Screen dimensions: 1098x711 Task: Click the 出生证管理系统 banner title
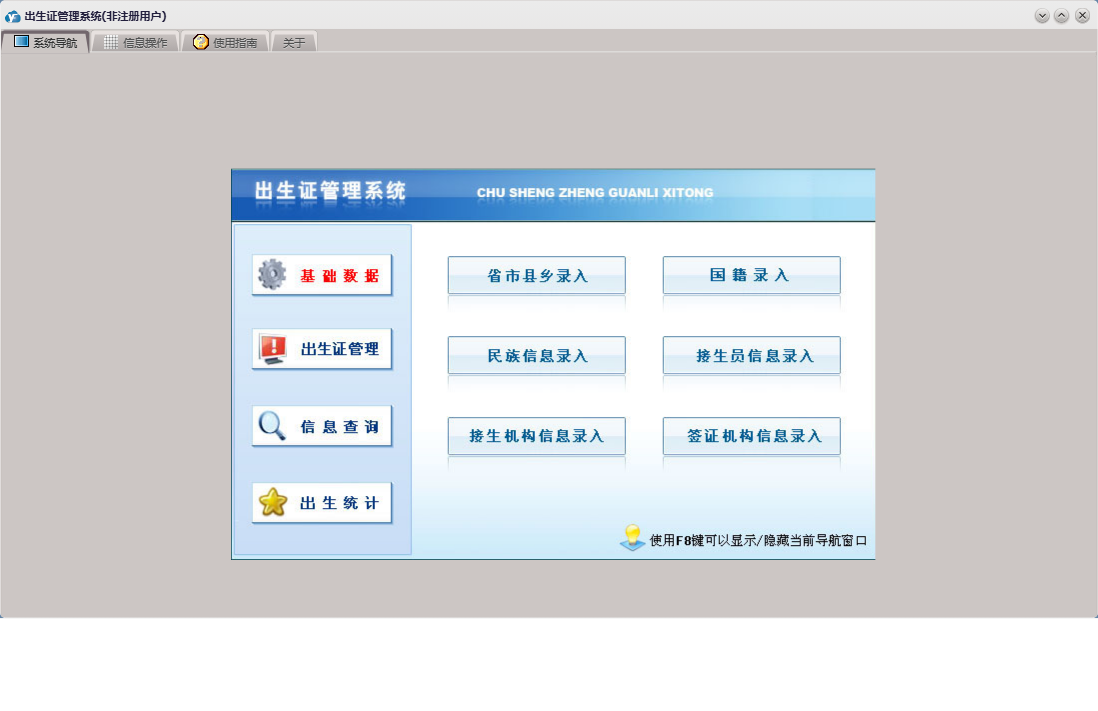330,191
